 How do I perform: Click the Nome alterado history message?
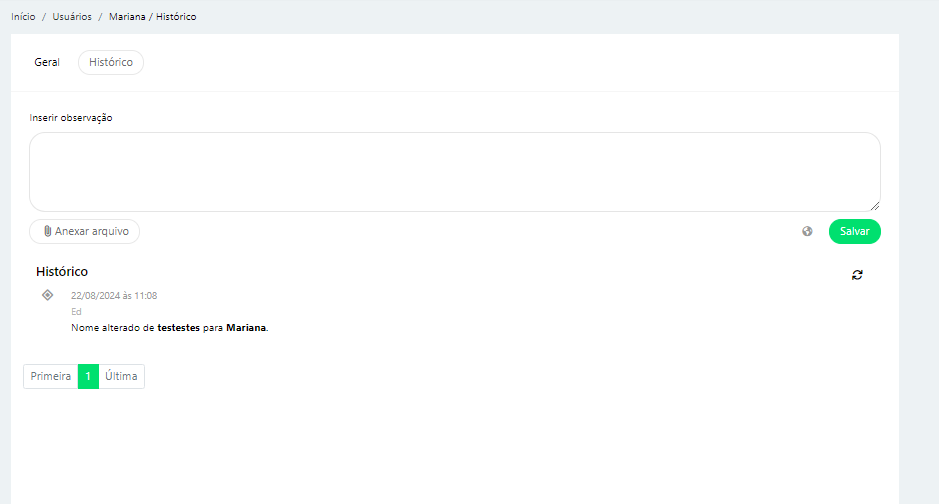pyautogui.click(x=170, y=328)
